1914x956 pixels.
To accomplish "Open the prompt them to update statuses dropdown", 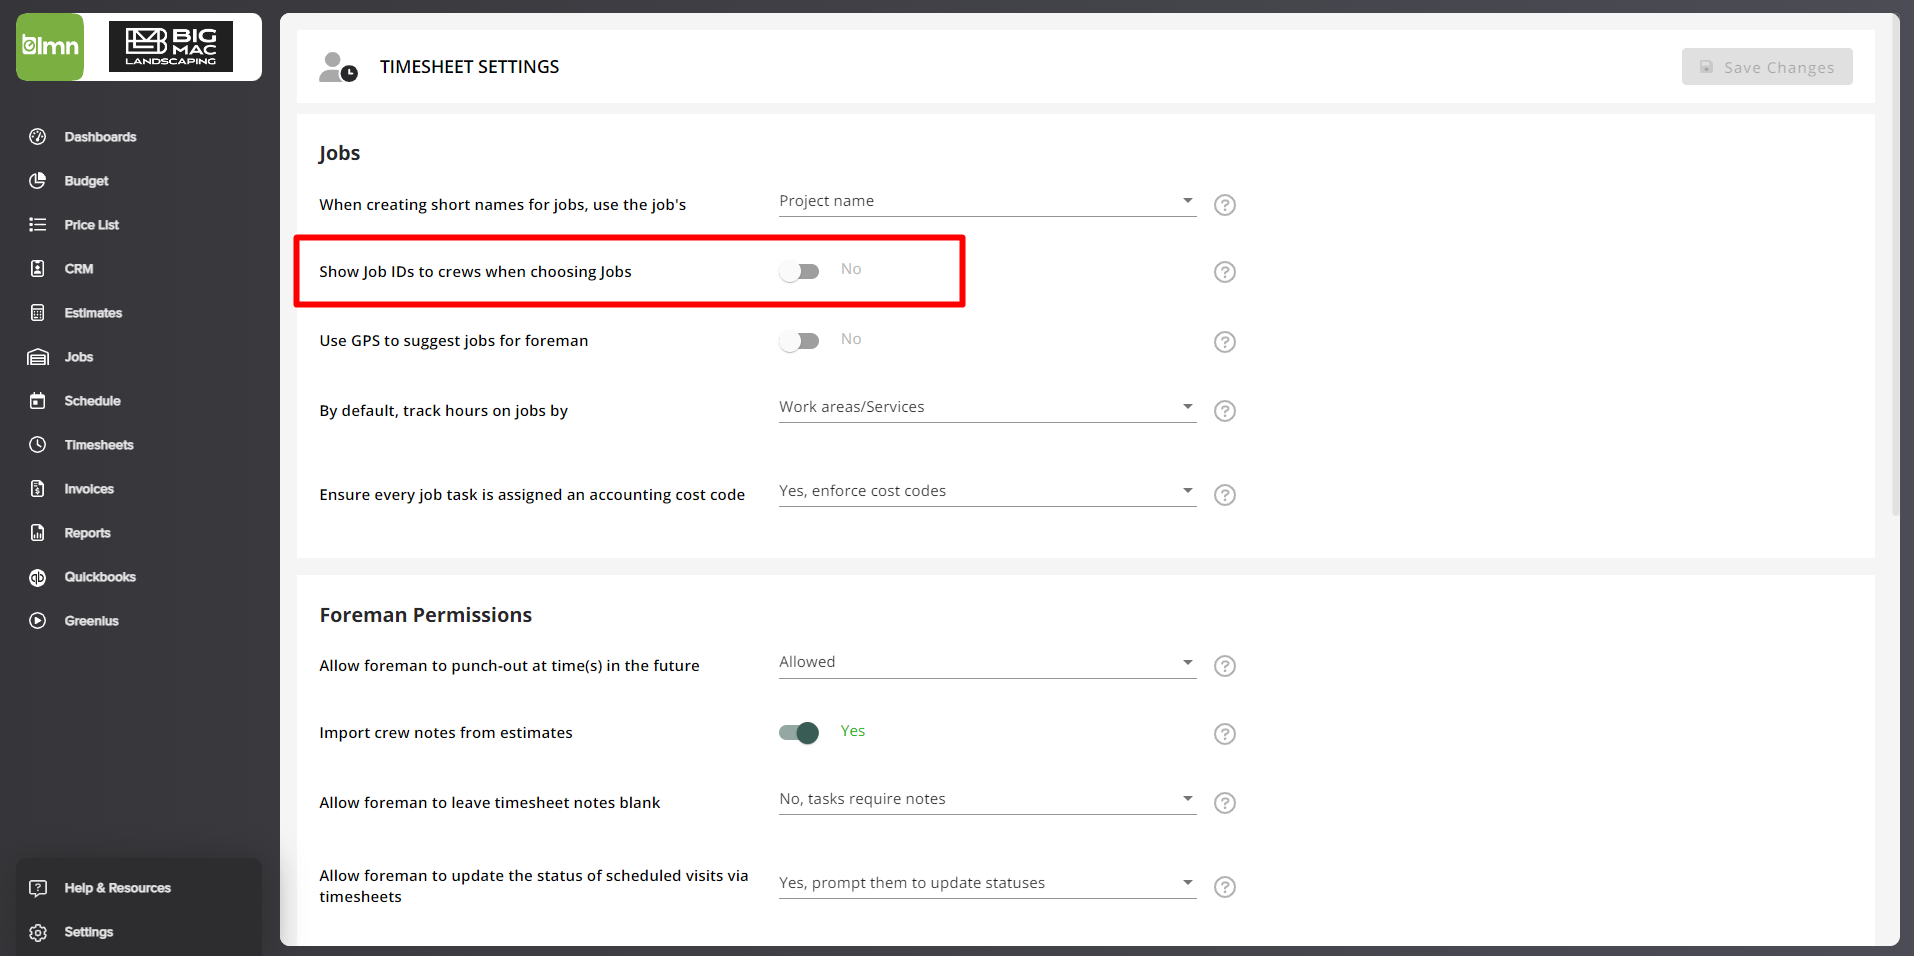I will click(987, 883).
